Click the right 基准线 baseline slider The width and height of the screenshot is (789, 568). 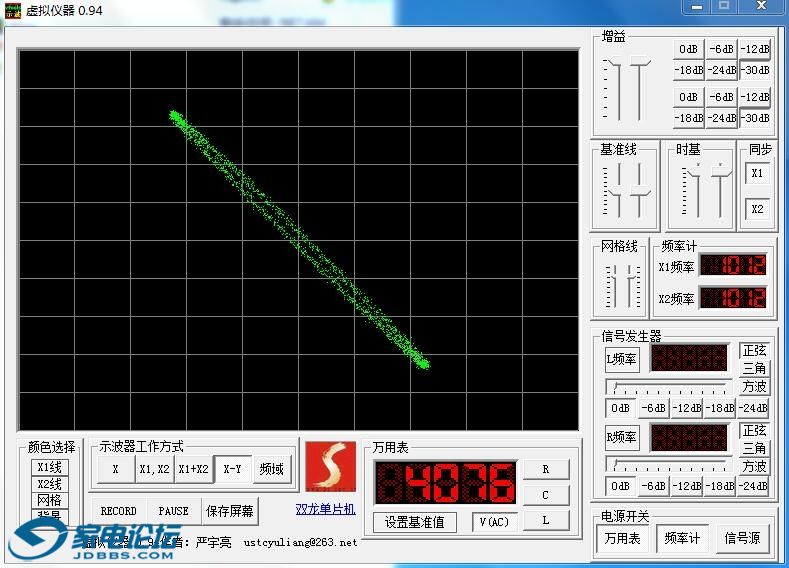coord(640,191)
